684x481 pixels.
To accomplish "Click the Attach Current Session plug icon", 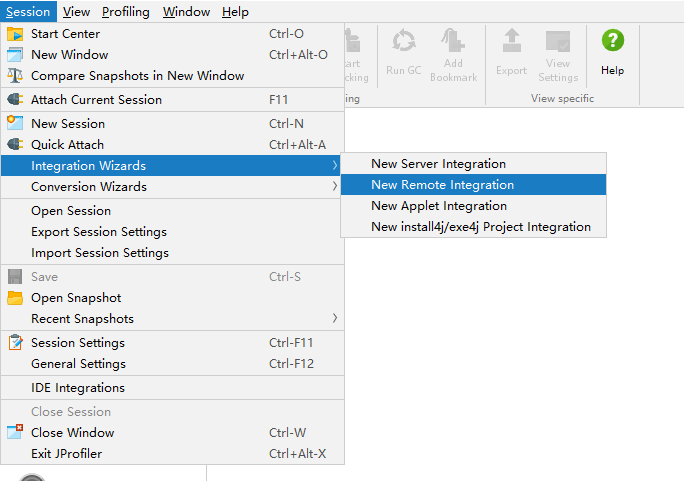I will coord(15,100).
